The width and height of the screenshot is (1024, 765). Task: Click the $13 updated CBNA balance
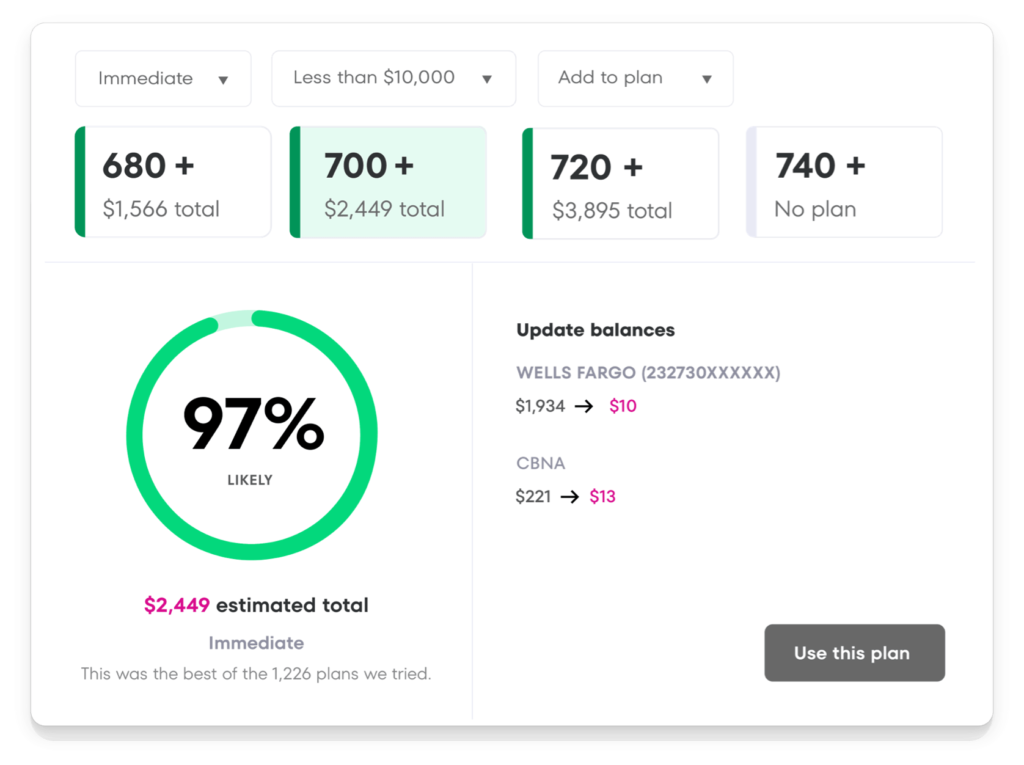point(604,496)
